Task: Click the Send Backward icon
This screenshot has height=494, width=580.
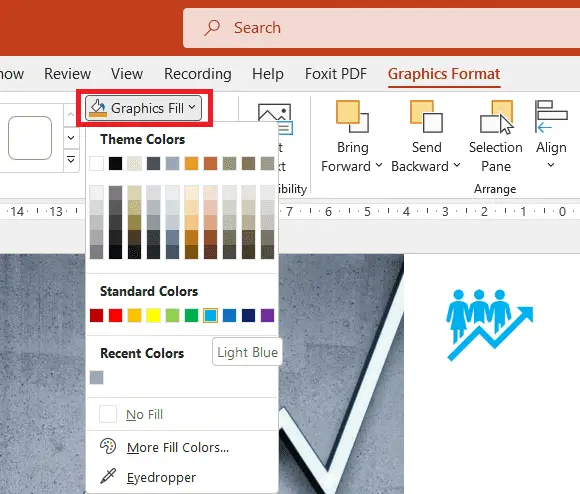Action: coord(426,116)
